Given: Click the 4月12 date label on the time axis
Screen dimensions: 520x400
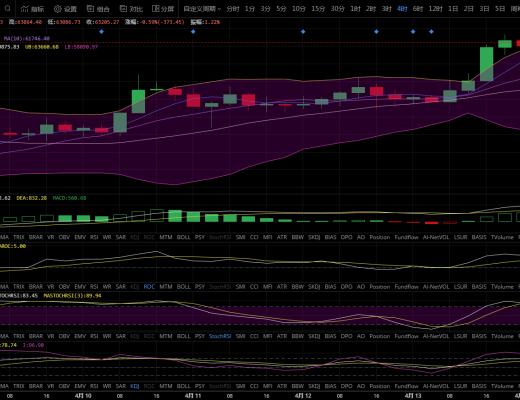Looking at the screenshot, I should pyautogui.click(x=303, y=396).
